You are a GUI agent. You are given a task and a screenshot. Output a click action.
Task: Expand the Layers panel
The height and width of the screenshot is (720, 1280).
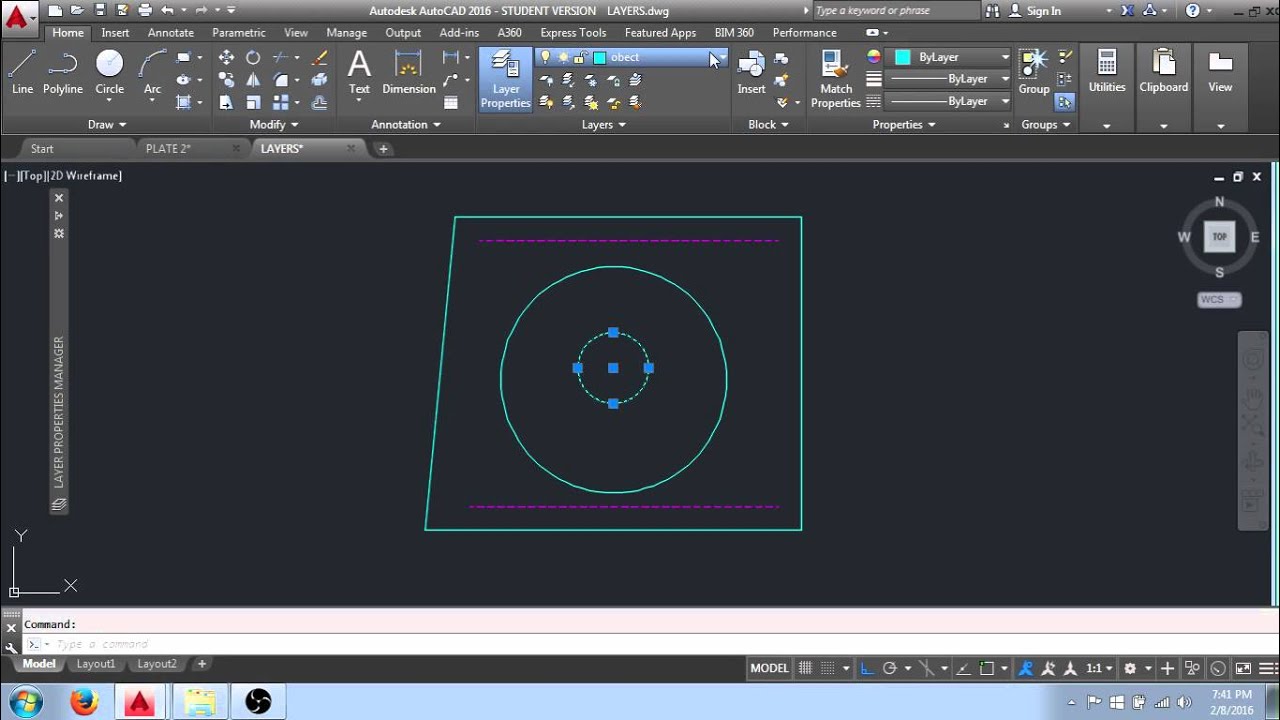coord(604,125)
